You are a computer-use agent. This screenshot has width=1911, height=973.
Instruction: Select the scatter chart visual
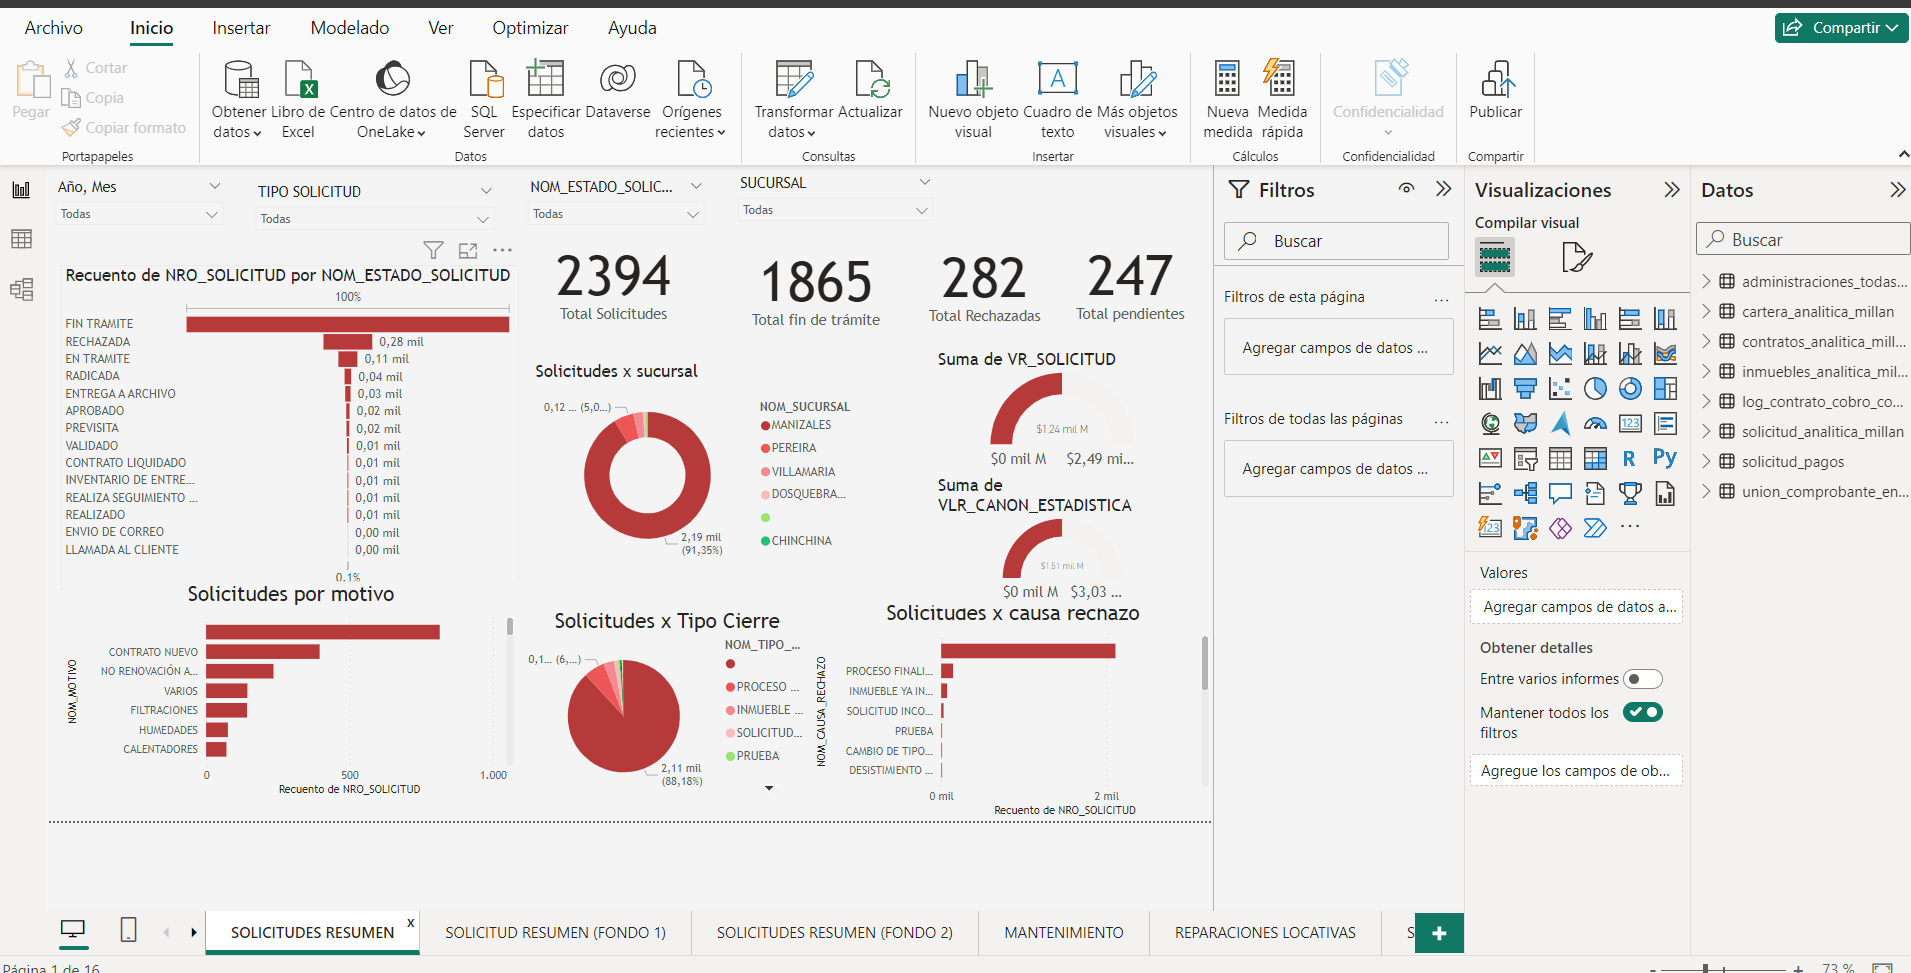point(1560,389)
